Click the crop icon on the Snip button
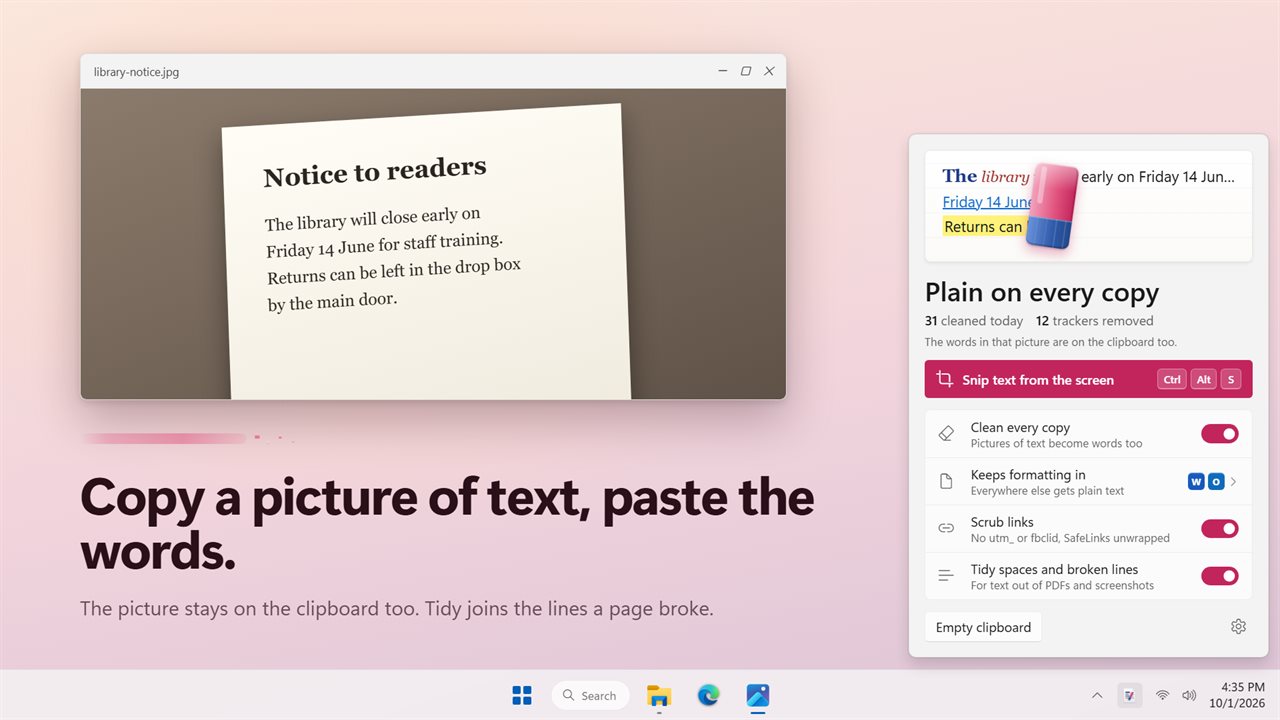Screen dimensions: 1280x720 [x=945, y=379]
